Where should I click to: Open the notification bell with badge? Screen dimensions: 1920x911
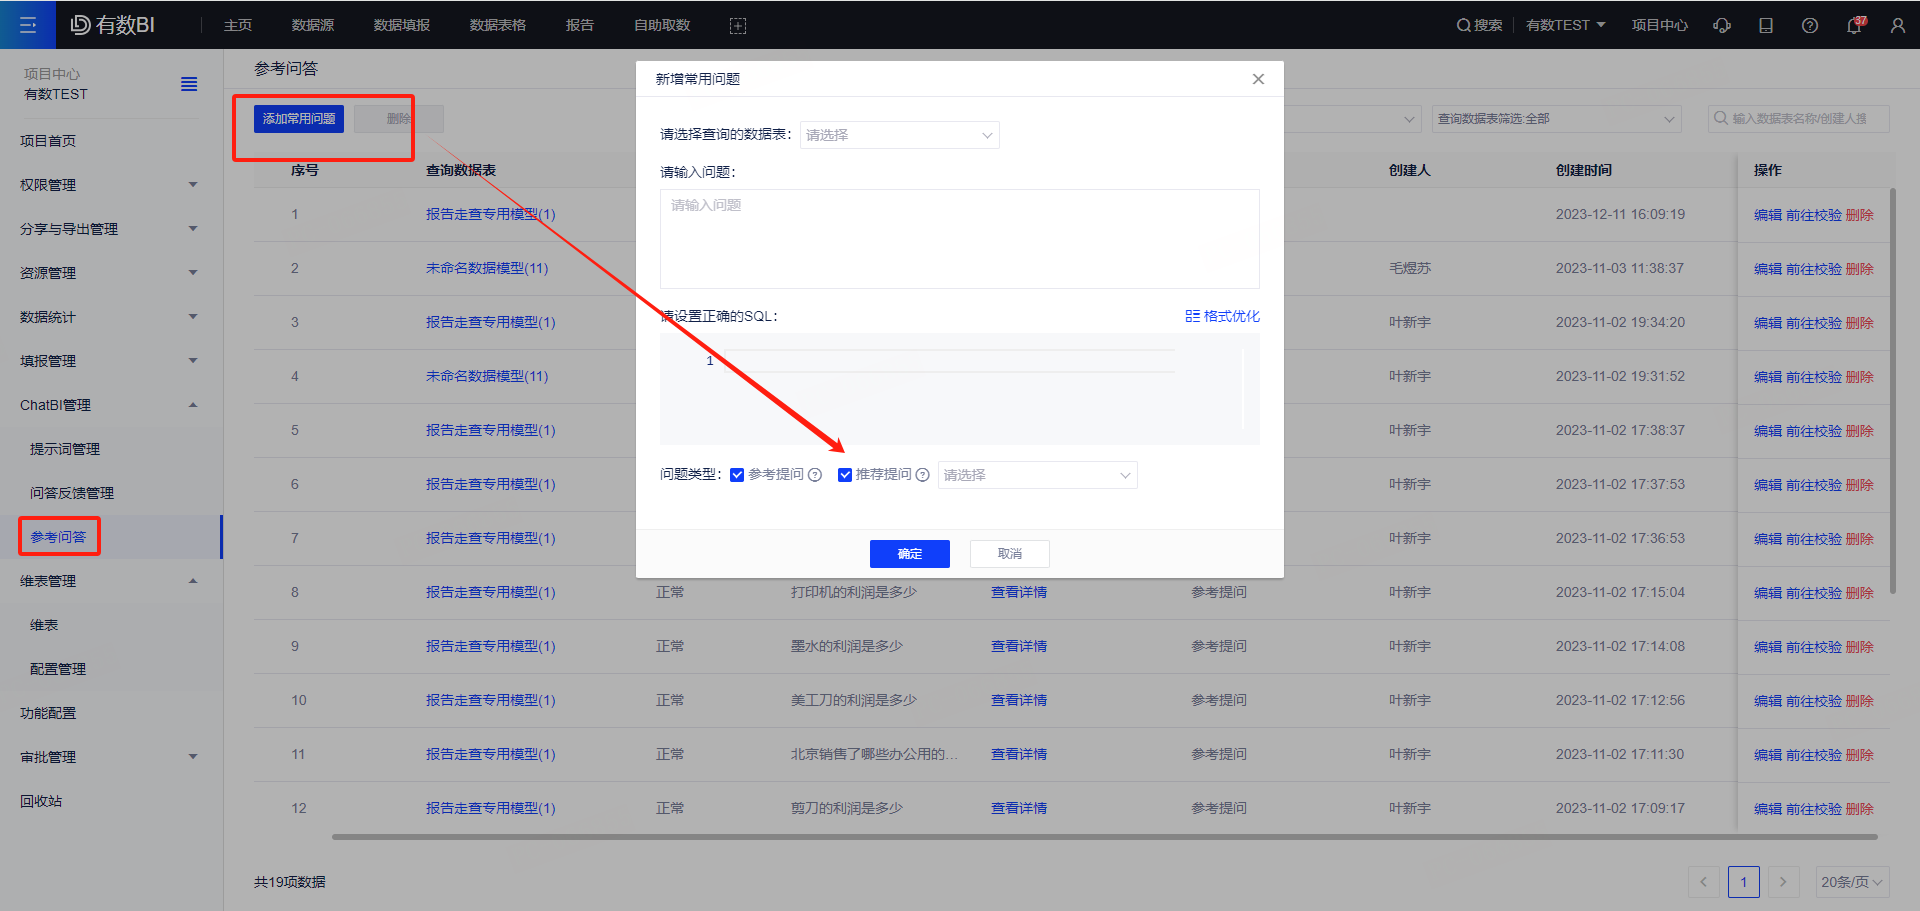coord(1853,26)
